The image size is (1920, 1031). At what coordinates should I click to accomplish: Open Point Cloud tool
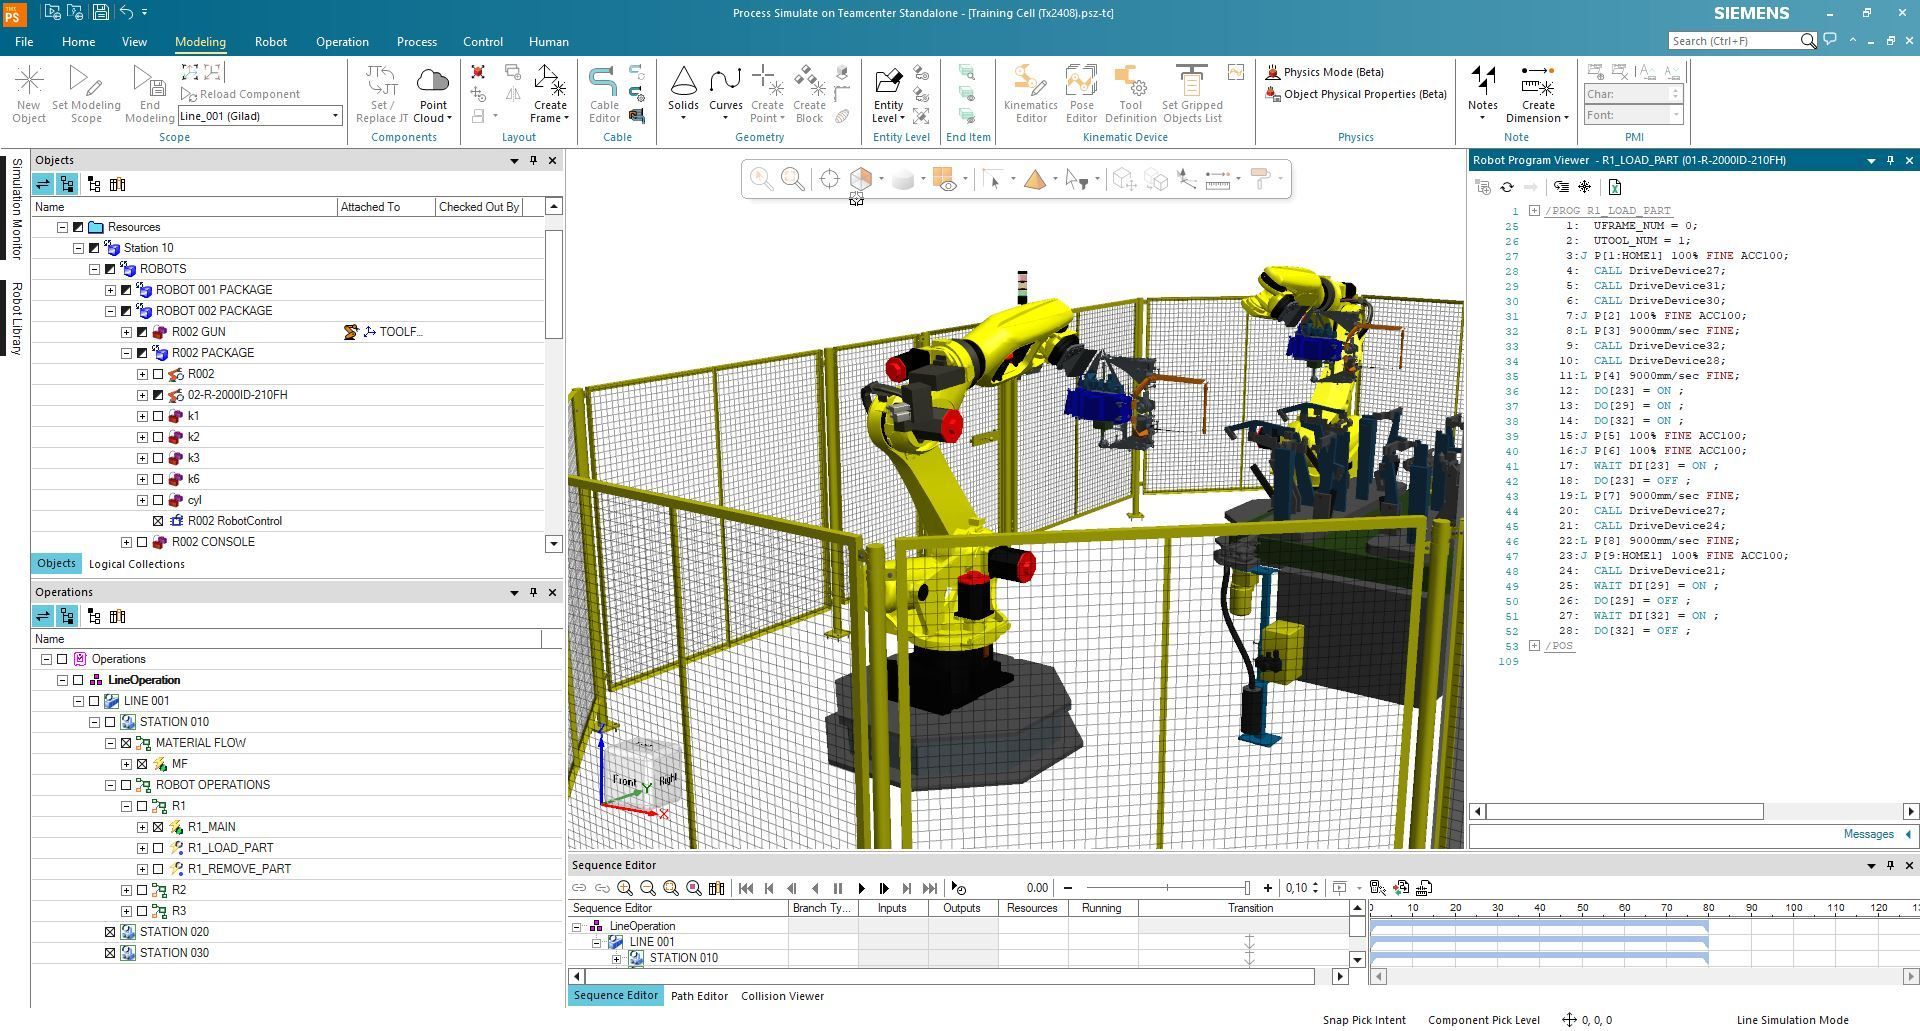[x=432, y=94]
